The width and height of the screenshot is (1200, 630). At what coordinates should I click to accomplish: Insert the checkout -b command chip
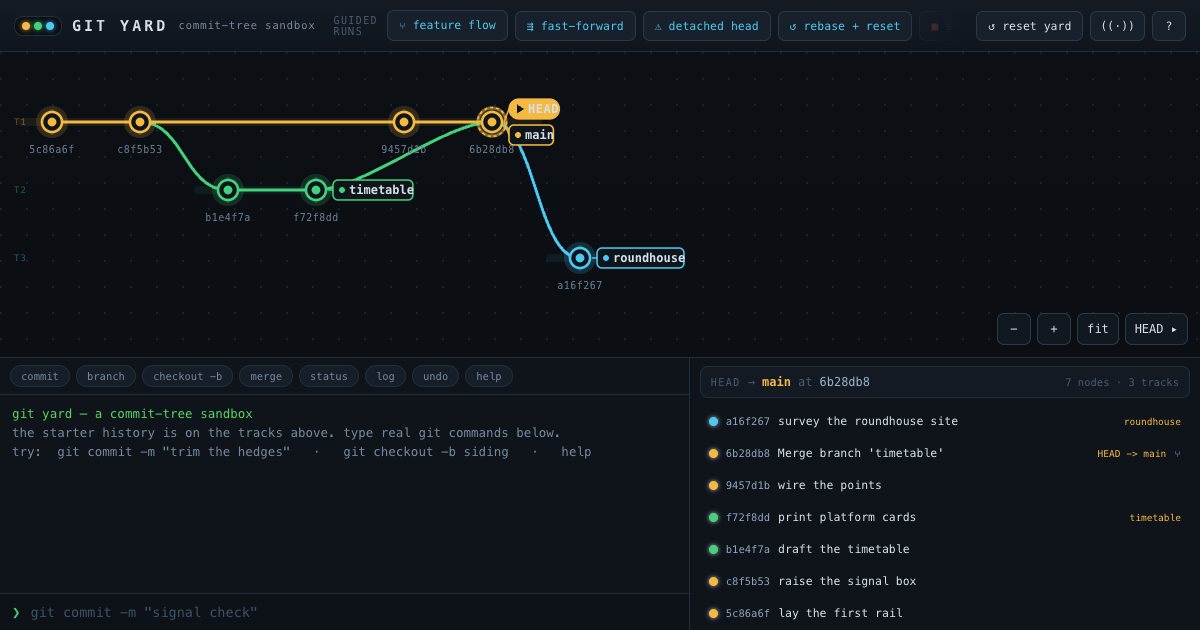click(187, 376)
